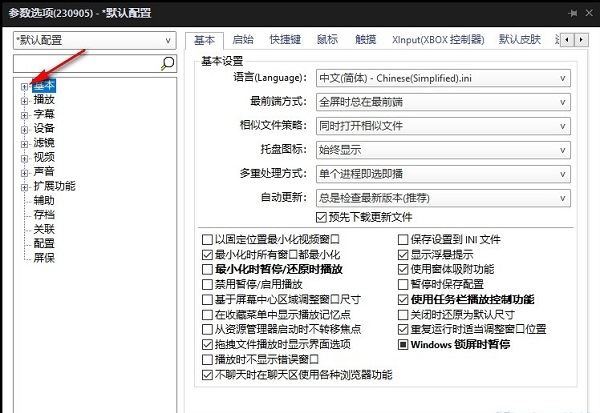
Task: Expand the 播放 tree node
Action: (23, 100)
